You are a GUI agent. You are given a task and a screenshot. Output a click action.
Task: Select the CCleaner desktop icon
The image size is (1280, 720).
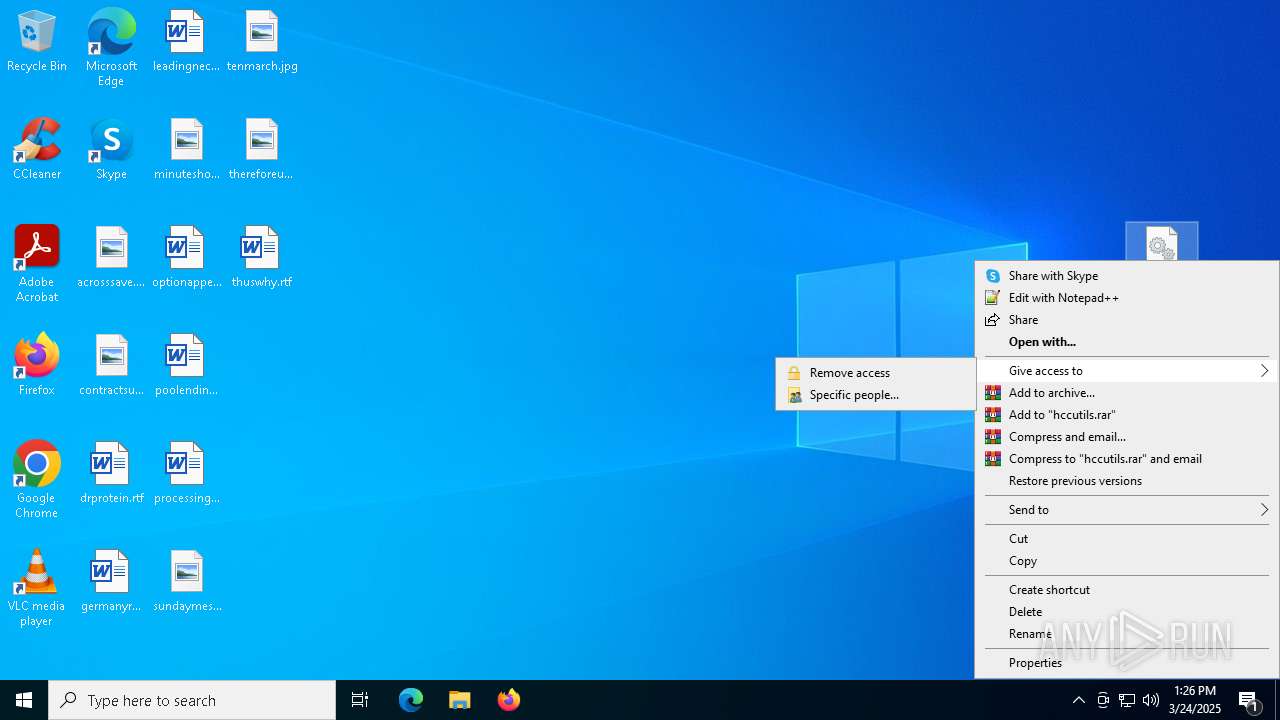click(x=37, y=150)
